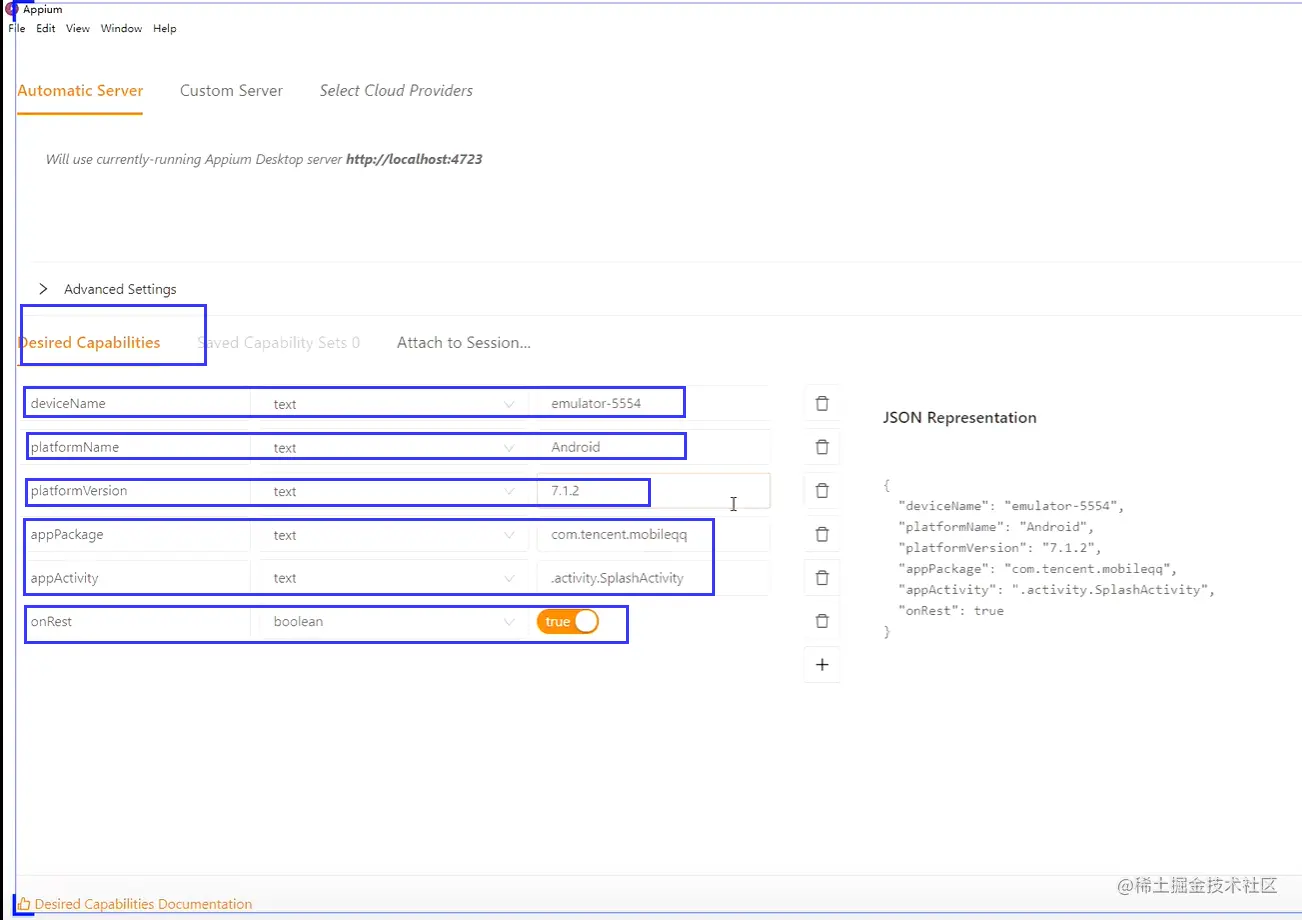
Task: Open the Help menu
Action: pos(165,28)
